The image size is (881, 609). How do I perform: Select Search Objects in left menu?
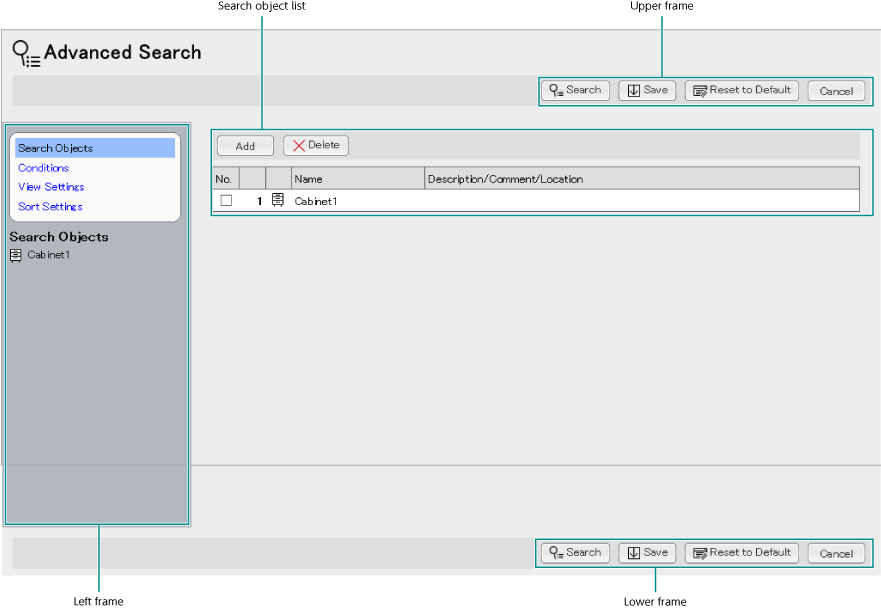[x=95, y=148]
